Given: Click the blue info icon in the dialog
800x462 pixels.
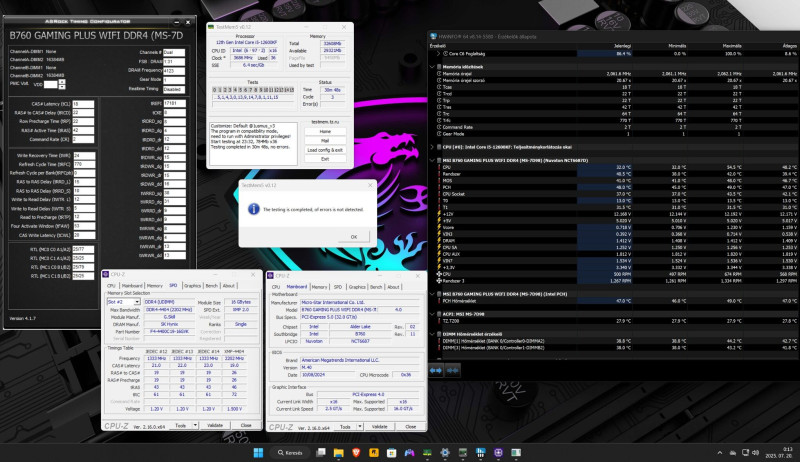Looking at the screenshot, I should 254,209.
